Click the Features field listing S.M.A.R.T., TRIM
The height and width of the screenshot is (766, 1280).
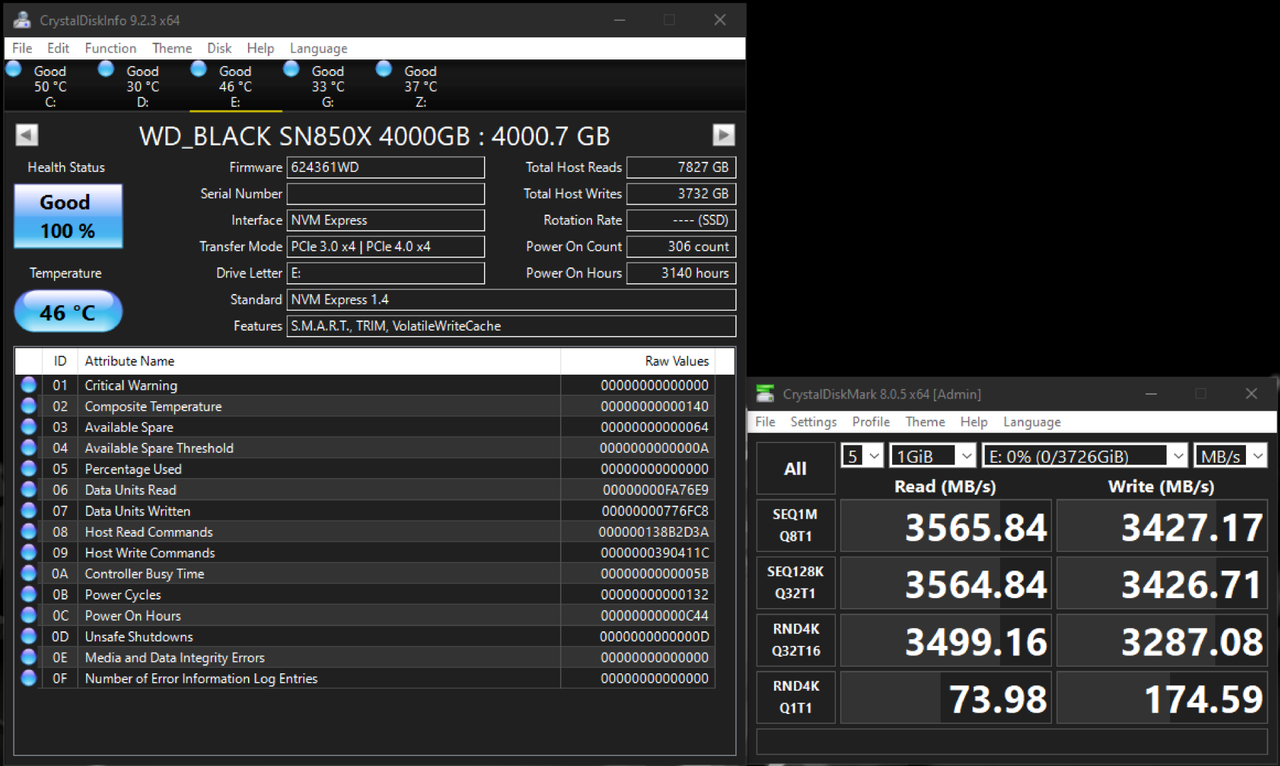coord(512,326)
